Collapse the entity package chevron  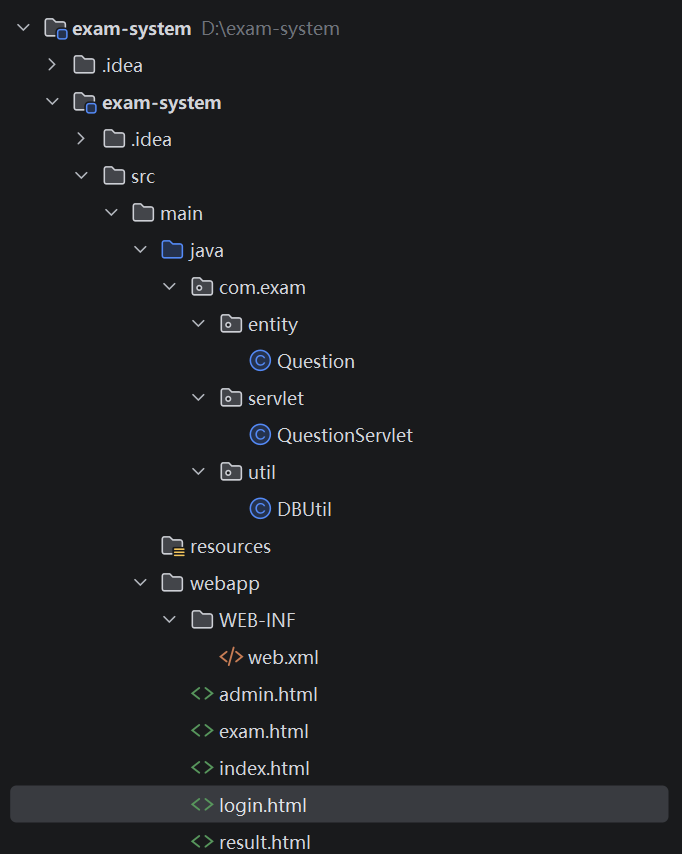pos(198,324)
